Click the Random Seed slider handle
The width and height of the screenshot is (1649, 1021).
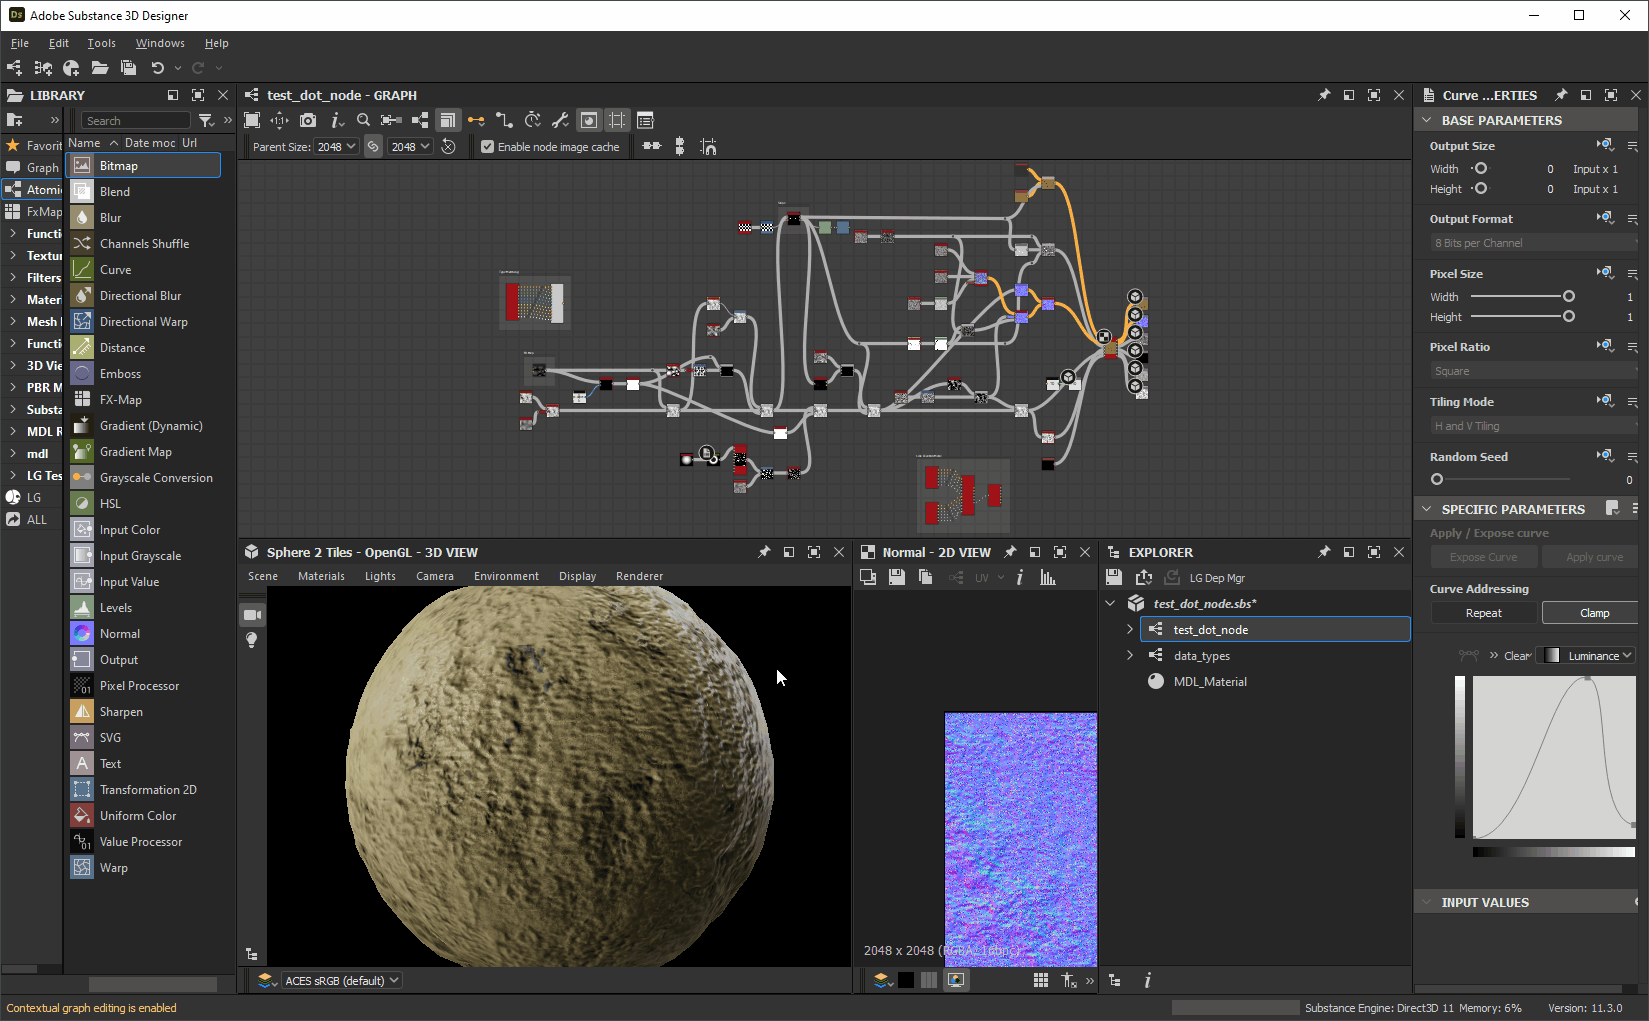click(x=1437, y=479)
